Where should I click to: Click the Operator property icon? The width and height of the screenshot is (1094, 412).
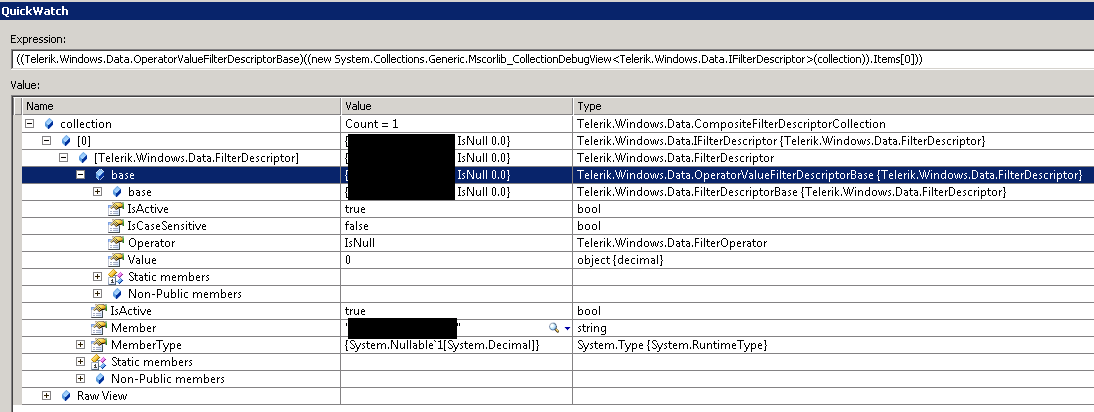tap(116, 243)
